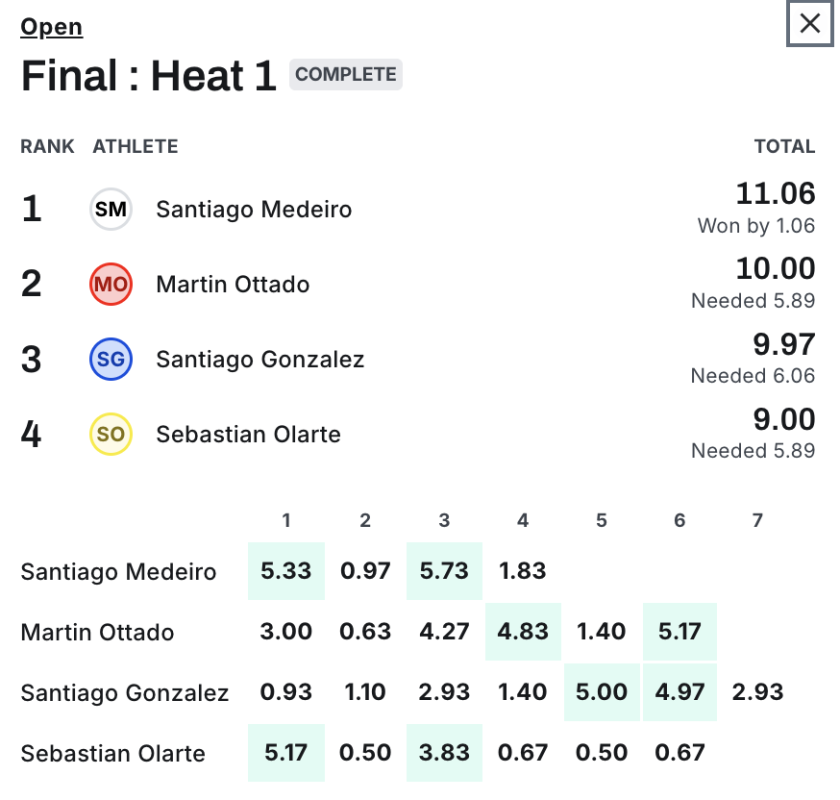
Task: Click Santiago Medeiro's highlighted 5.73 wave score
Action: [x=444, y=571]
